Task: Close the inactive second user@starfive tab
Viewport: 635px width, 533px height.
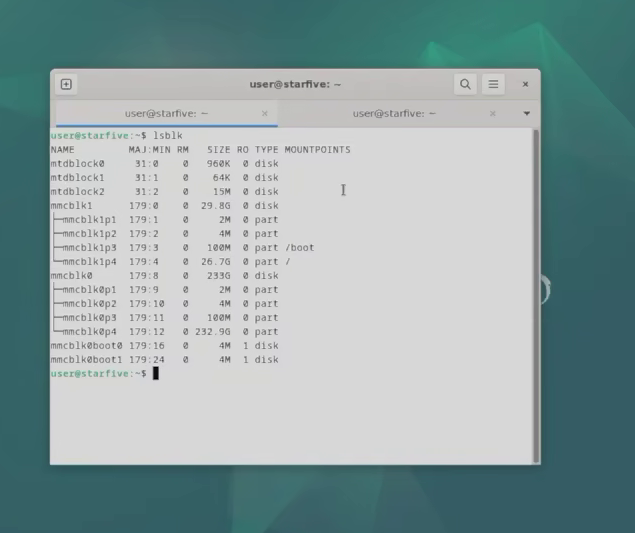Action: (492, 114)
